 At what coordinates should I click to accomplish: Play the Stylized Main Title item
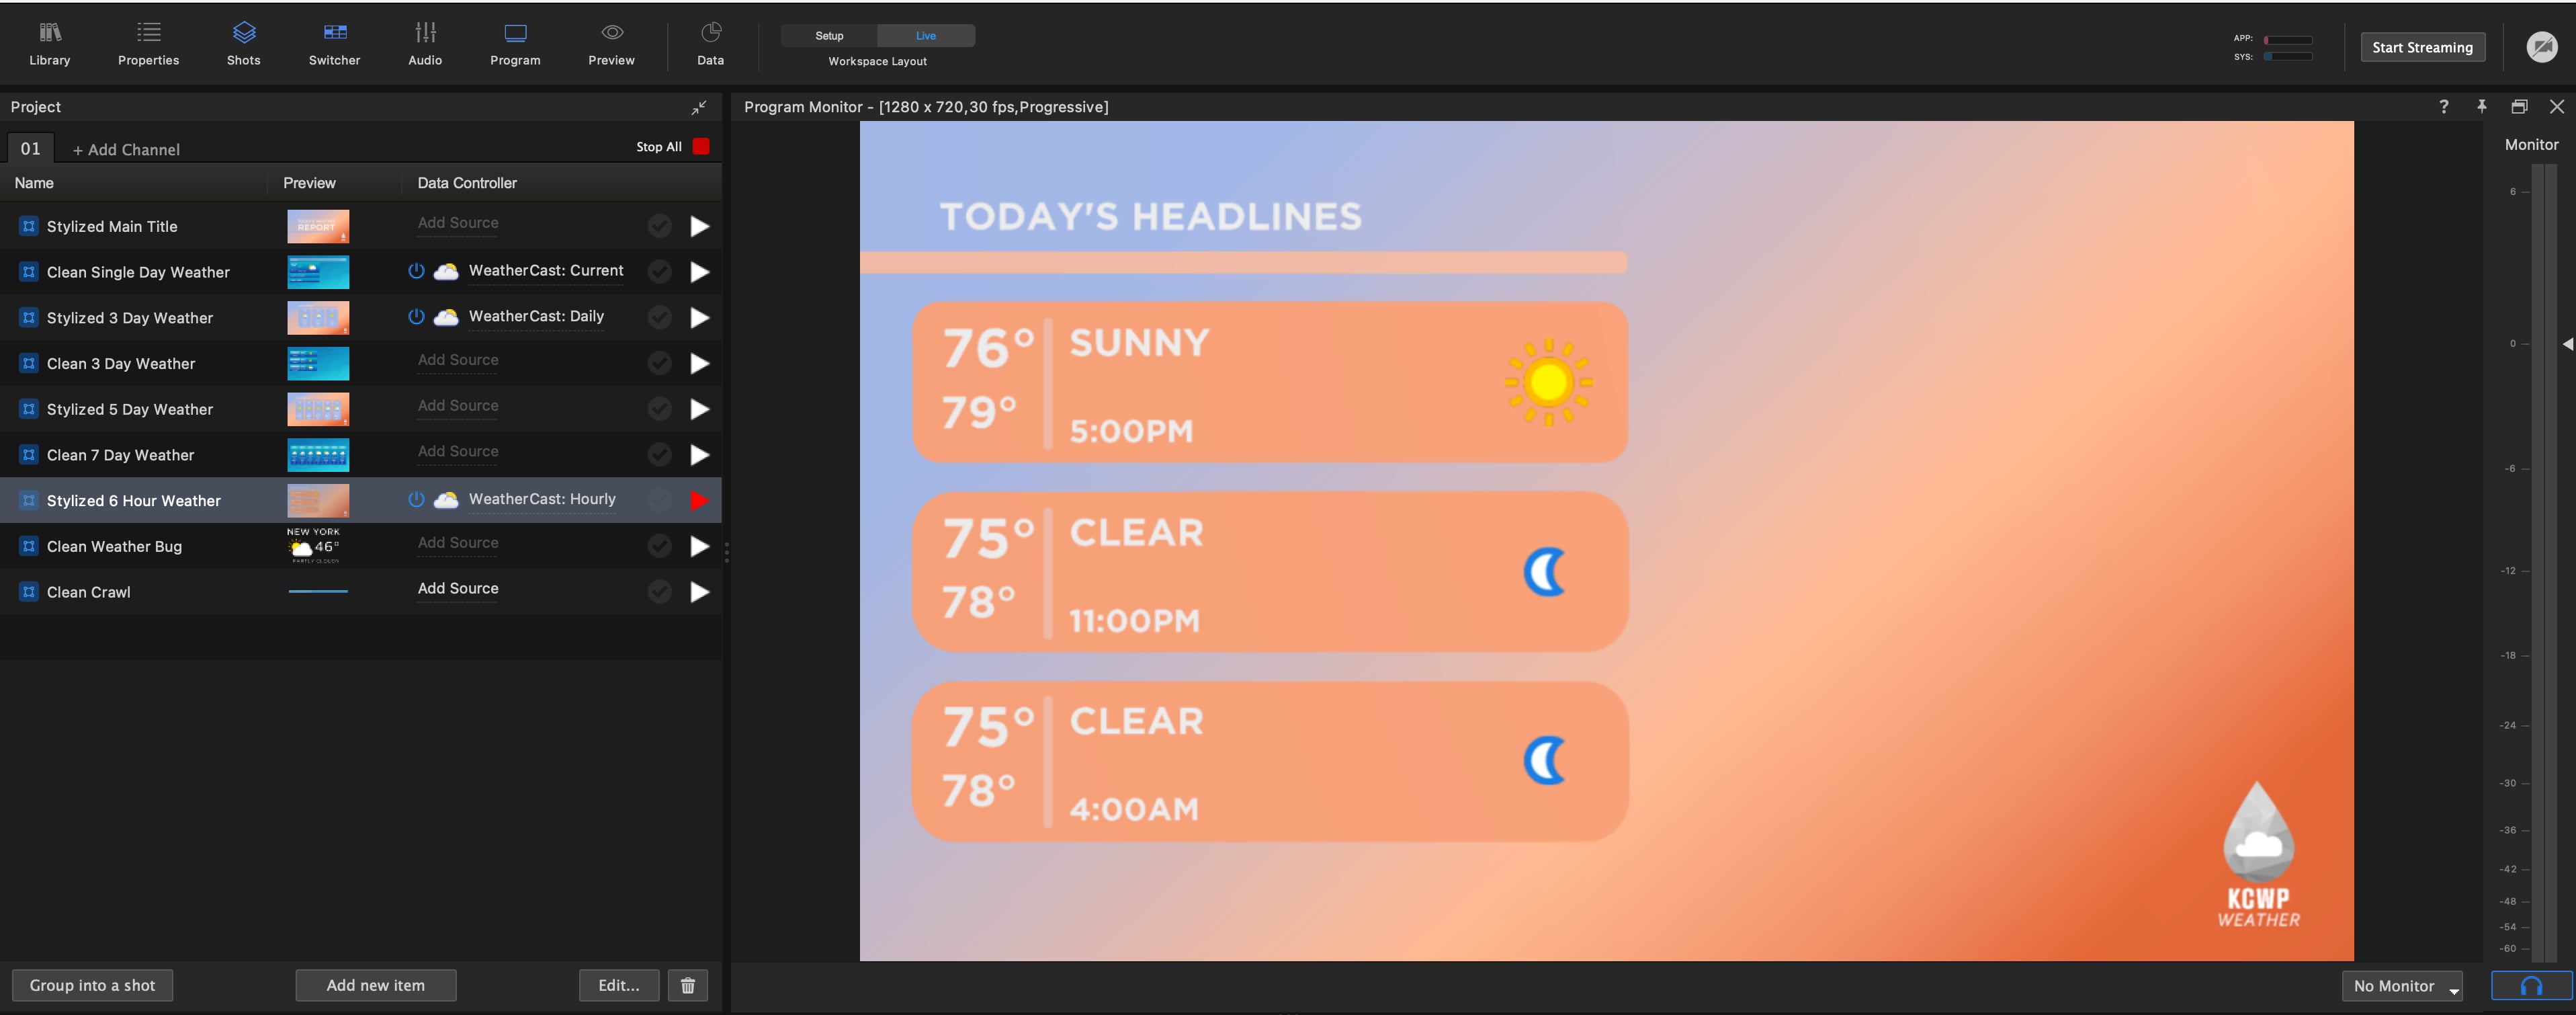coord(700,227)
